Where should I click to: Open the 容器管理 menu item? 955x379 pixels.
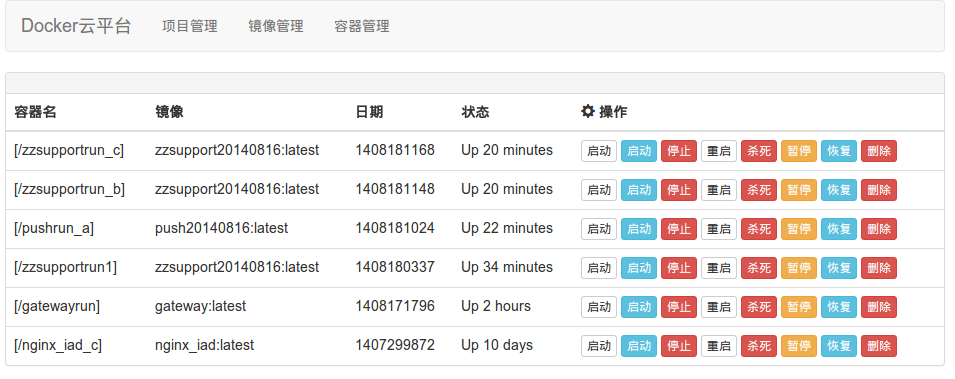(362, 26)
